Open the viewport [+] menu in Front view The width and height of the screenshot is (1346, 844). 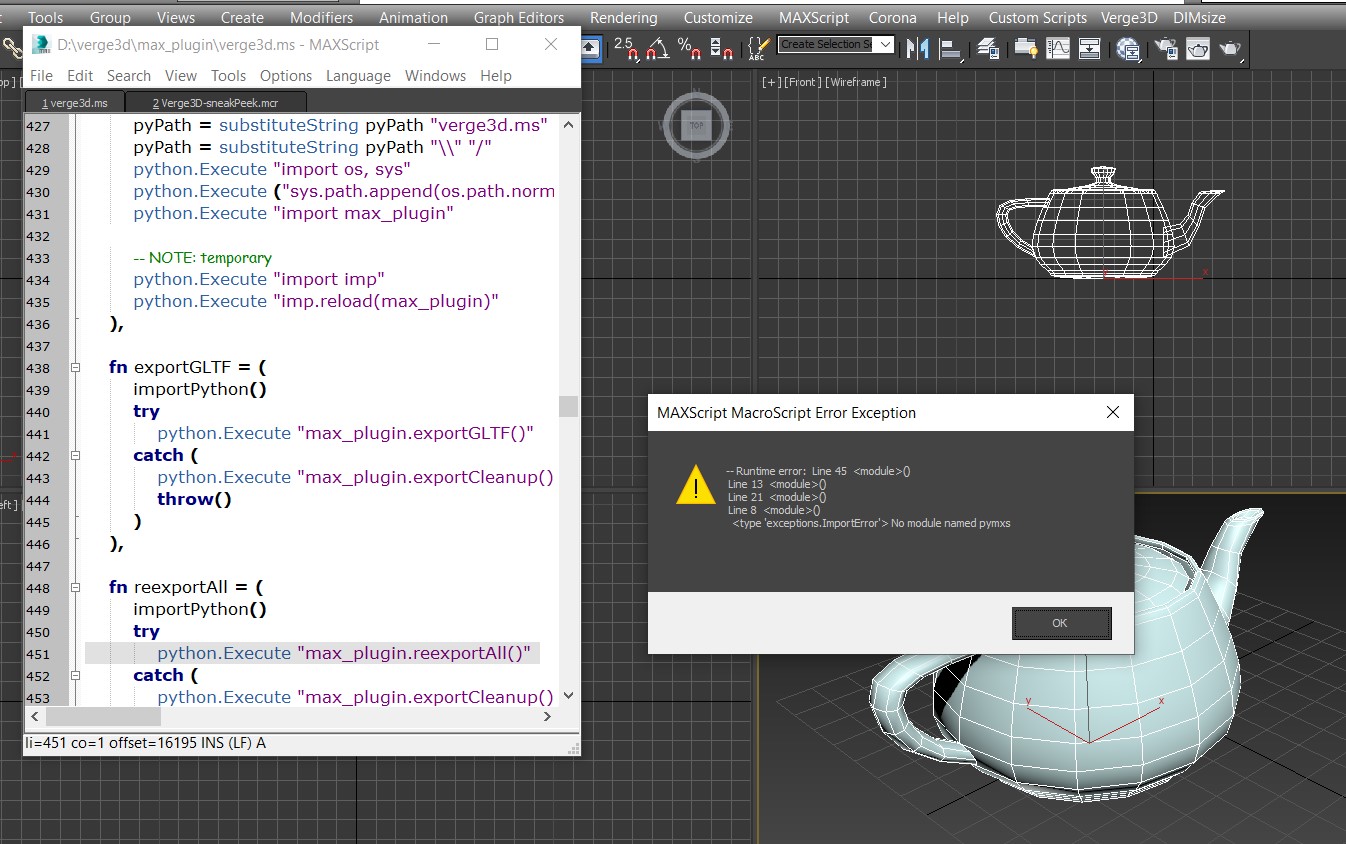(x=771, y=82)
